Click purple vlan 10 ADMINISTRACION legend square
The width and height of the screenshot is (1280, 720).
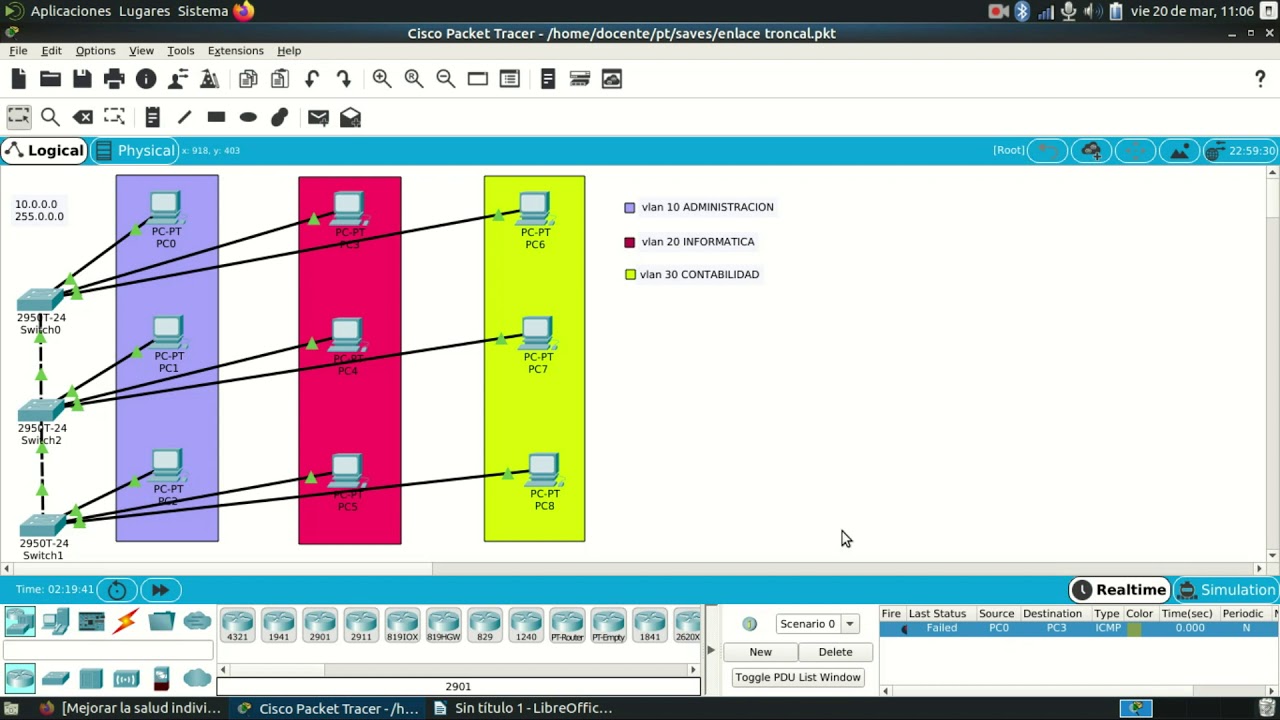[x=630, y=208]
